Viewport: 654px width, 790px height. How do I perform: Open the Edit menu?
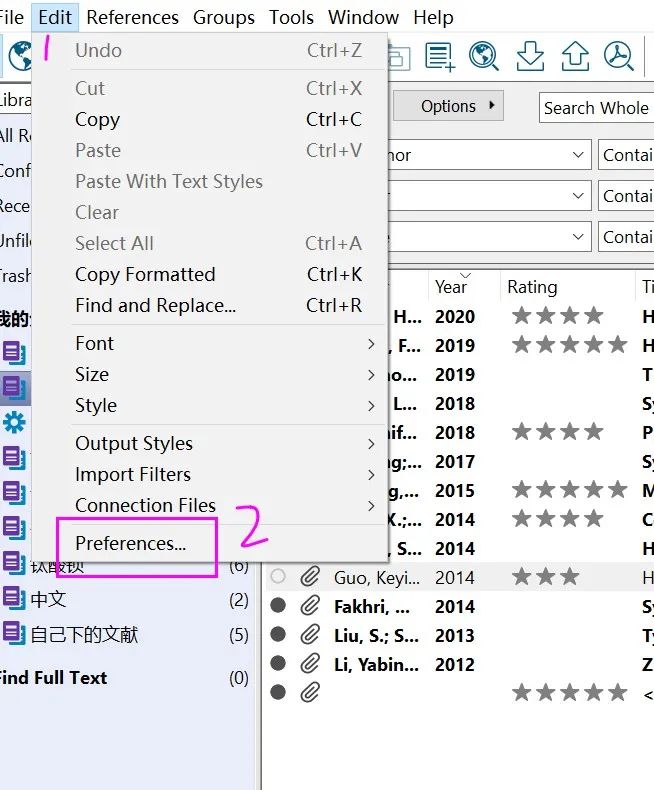[x=55, y=17]
